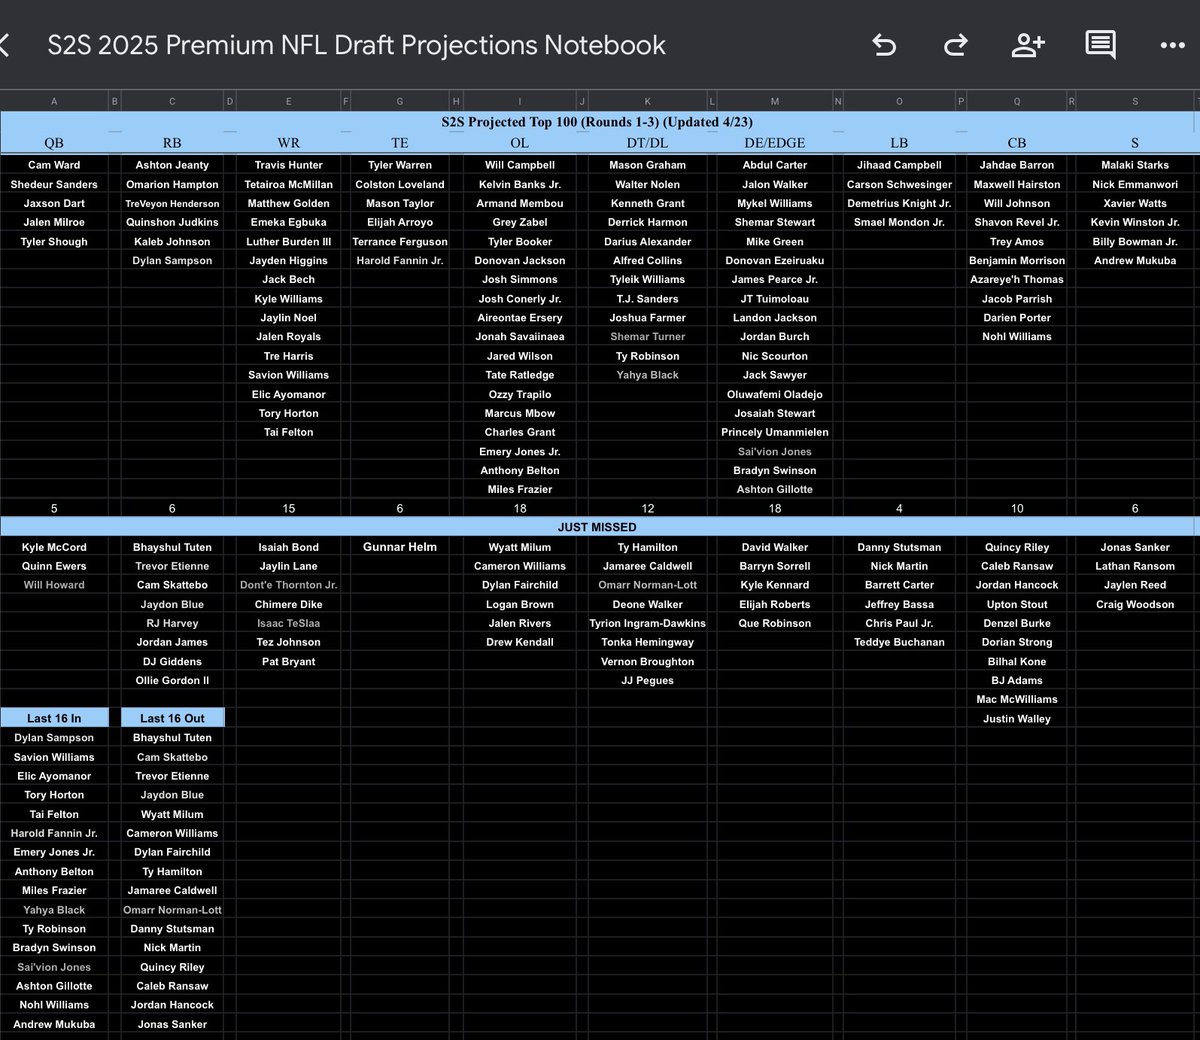Select the Harold Fannin Jr. TE cell
The image size is (1200, 1040).
pyautogui.click(x=400, y=260)
